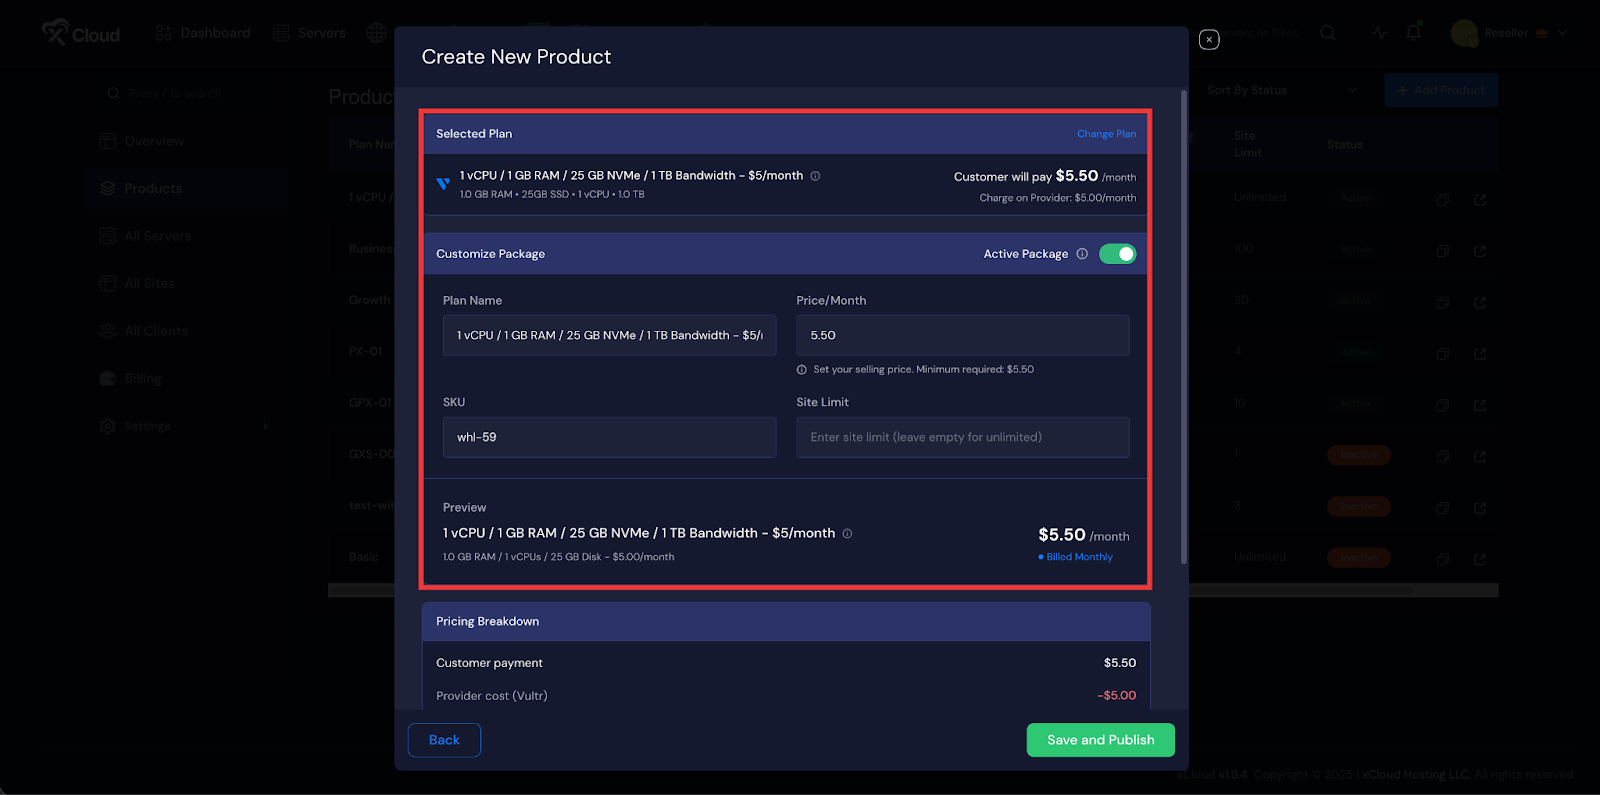Click info icon next to Active Package

[x=1082, y=254]
